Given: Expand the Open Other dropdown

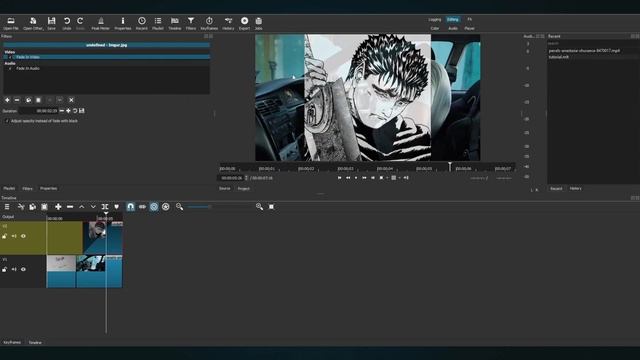Looking at the screenshot, I should click(33, 23).
